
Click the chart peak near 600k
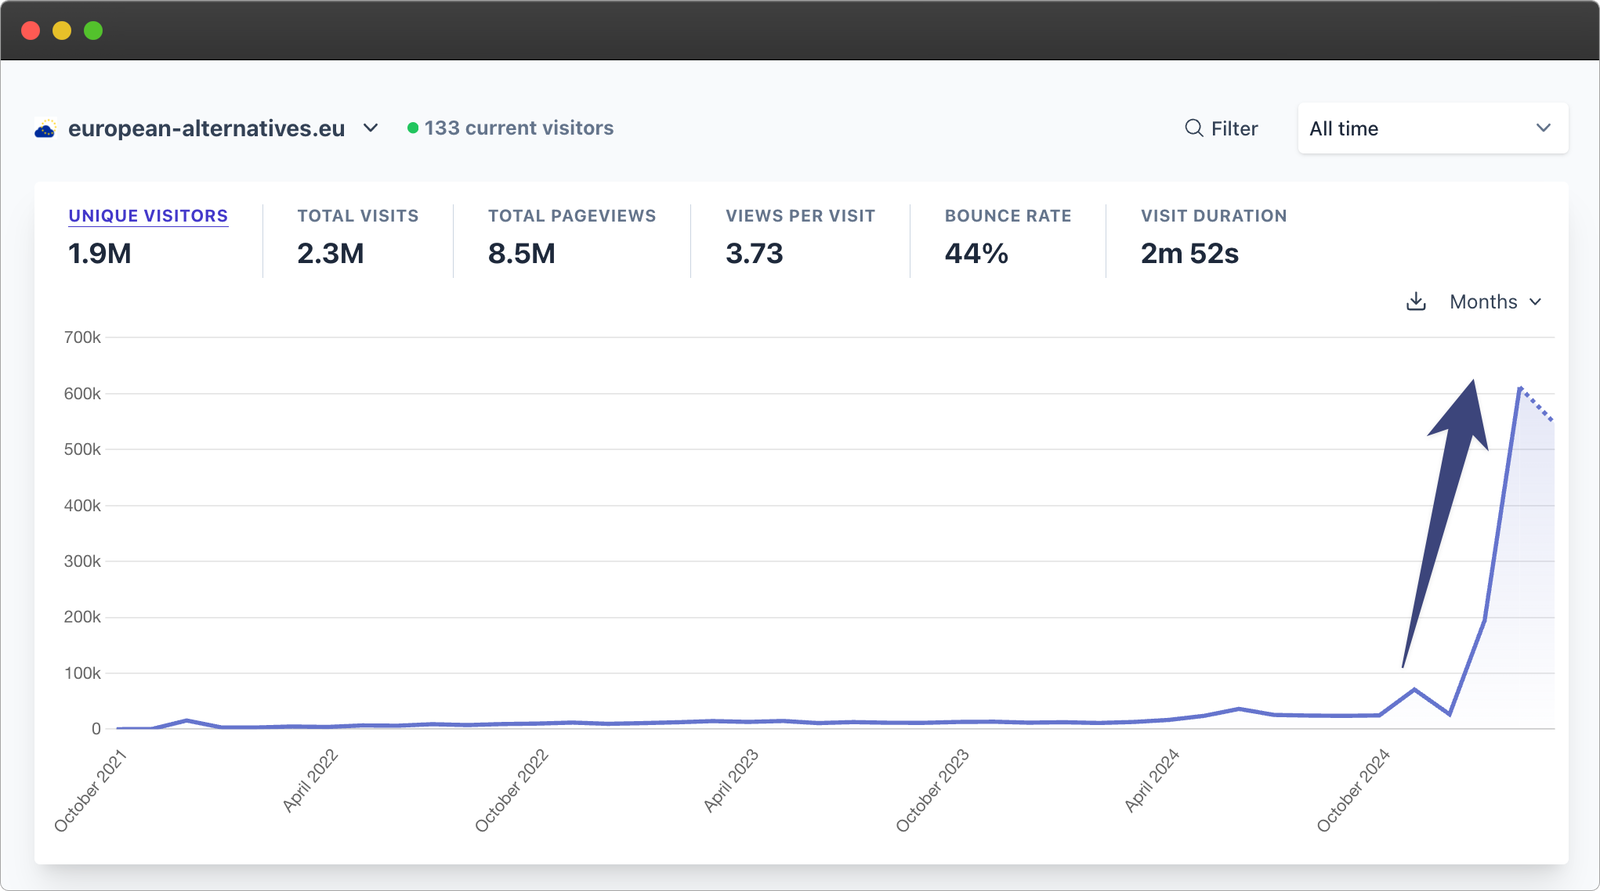[1519, 388]
